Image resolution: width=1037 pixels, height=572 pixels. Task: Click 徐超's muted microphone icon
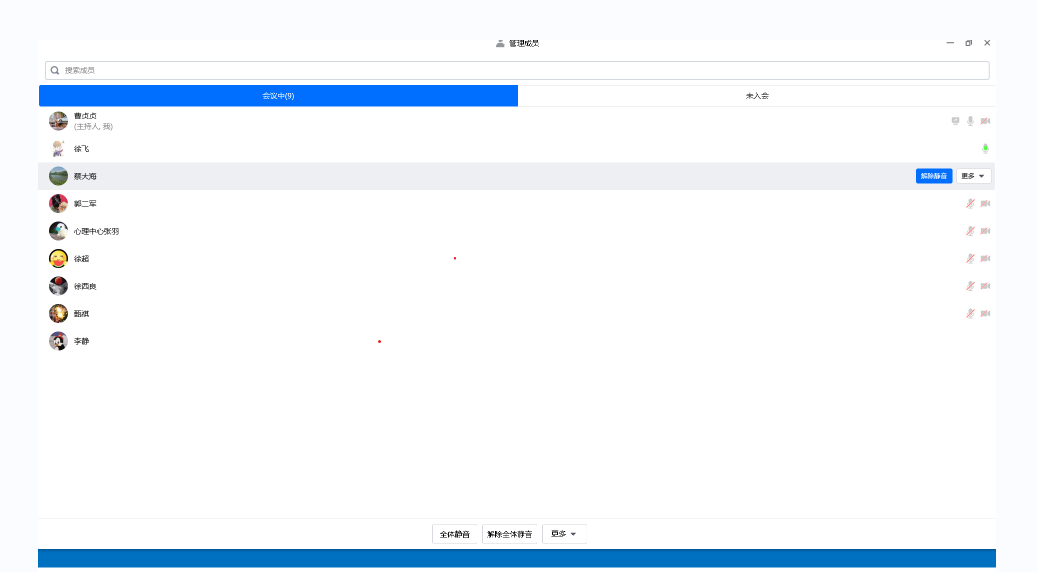(970, 259)
